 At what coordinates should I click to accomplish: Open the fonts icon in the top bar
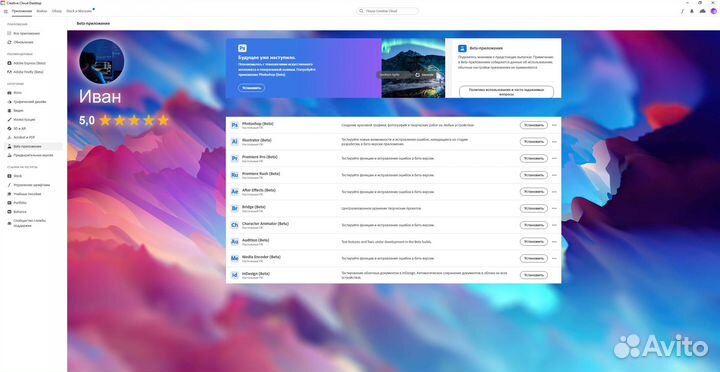[x=682, y=11]
